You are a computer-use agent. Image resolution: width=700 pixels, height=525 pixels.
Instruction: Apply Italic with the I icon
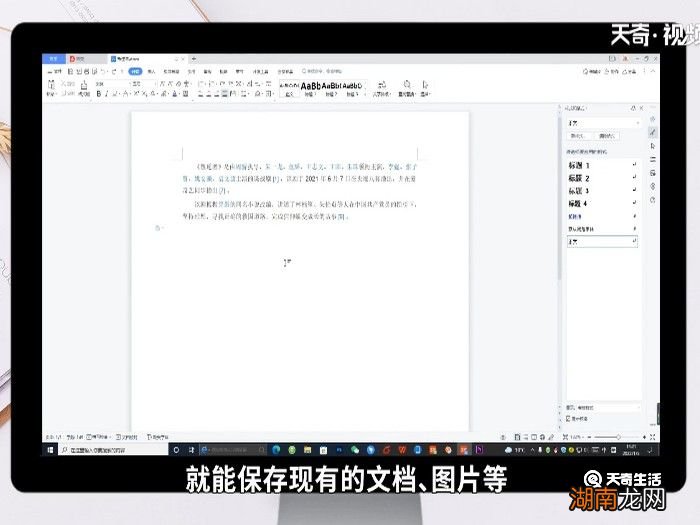[106, 94]
